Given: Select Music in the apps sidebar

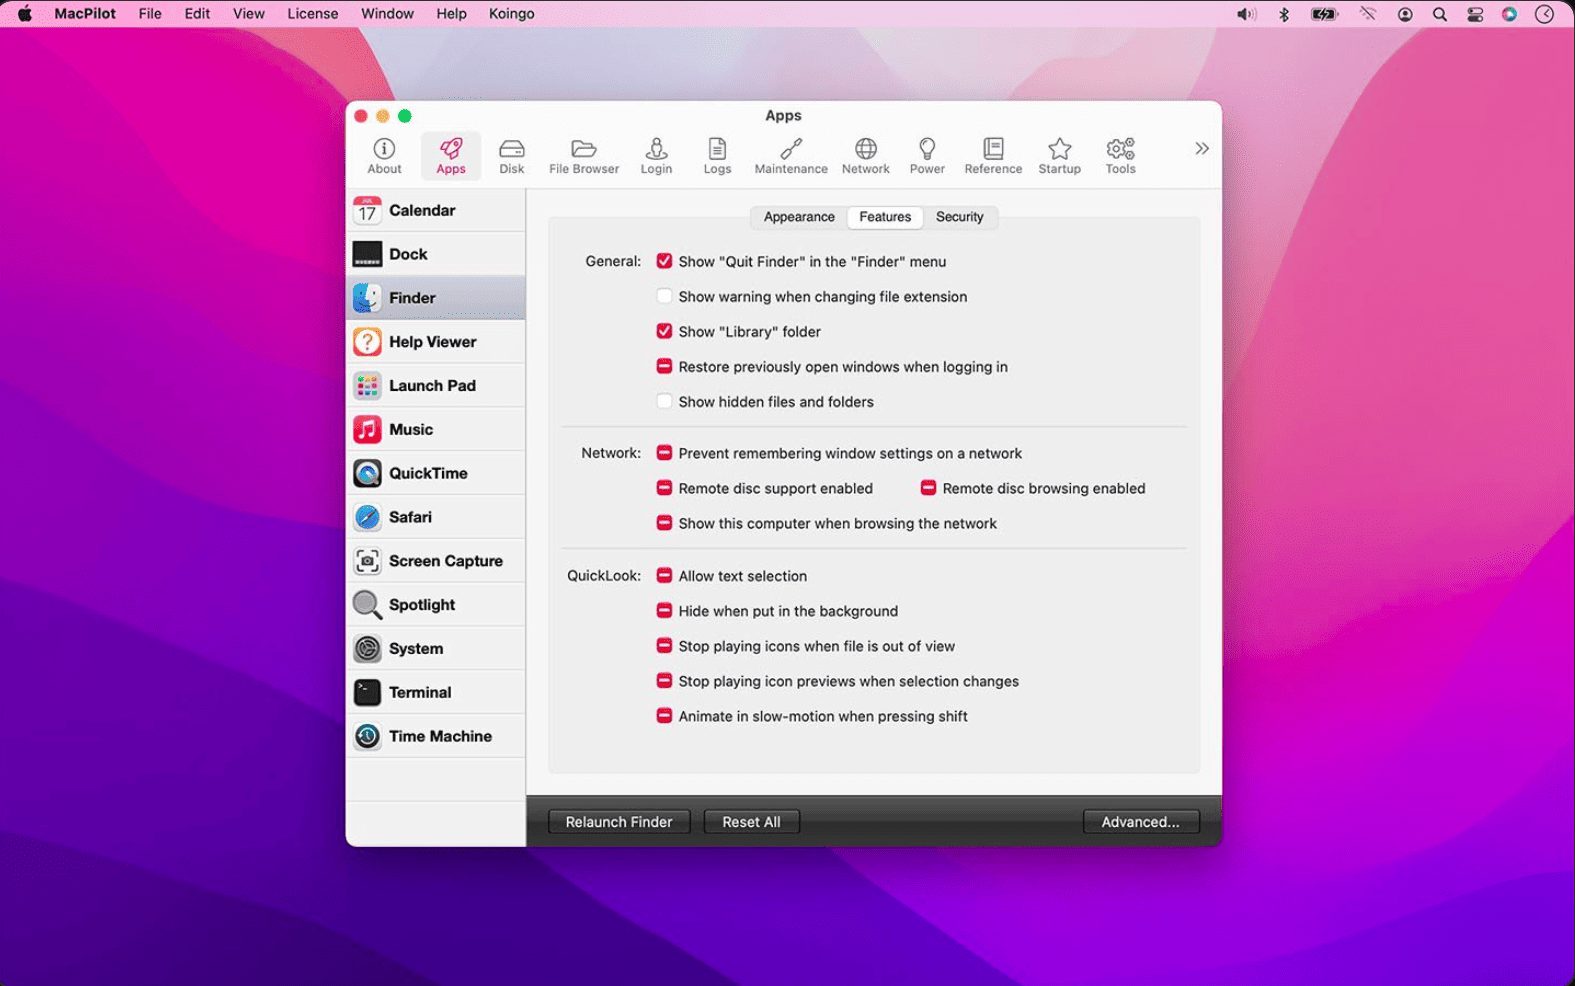Looking at the screenshot, I should pyautogui.click(x=436, y=429).
